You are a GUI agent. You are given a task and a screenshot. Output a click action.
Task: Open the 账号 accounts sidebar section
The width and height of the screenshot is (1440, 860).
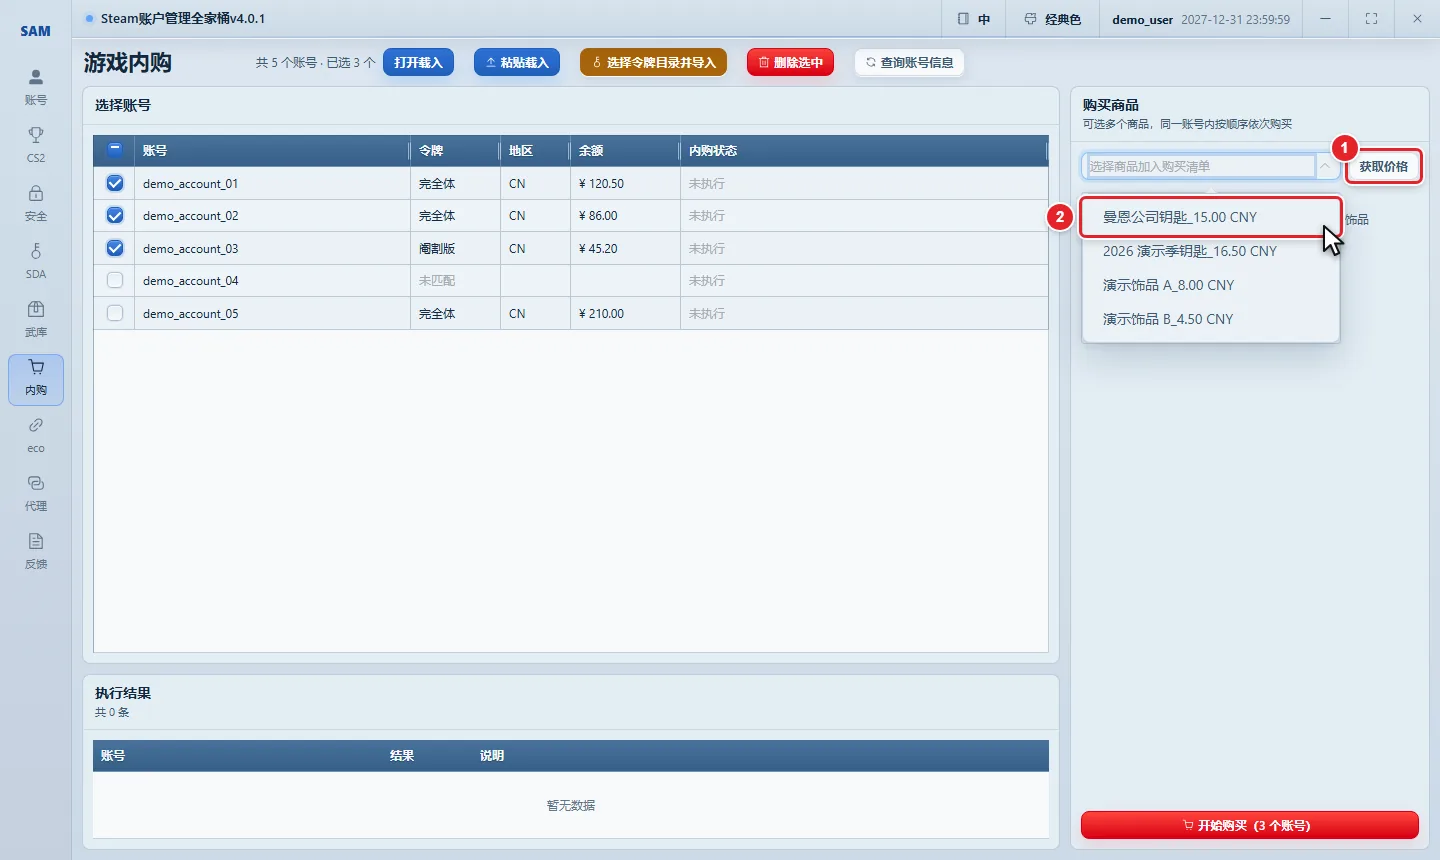[36, 88]
